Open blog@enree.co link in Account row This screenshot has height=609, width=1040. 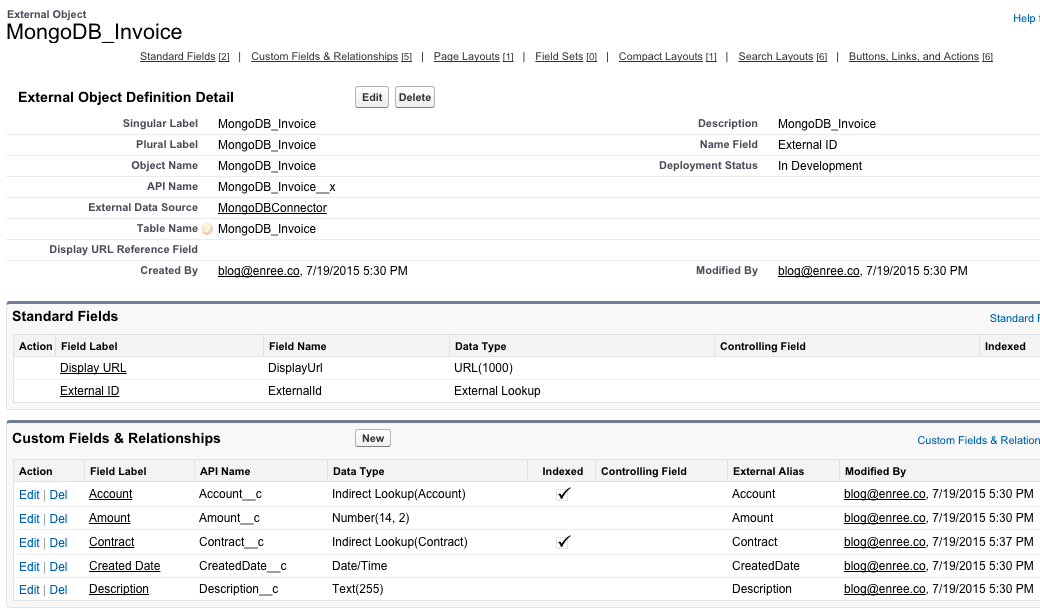point(884,494)
